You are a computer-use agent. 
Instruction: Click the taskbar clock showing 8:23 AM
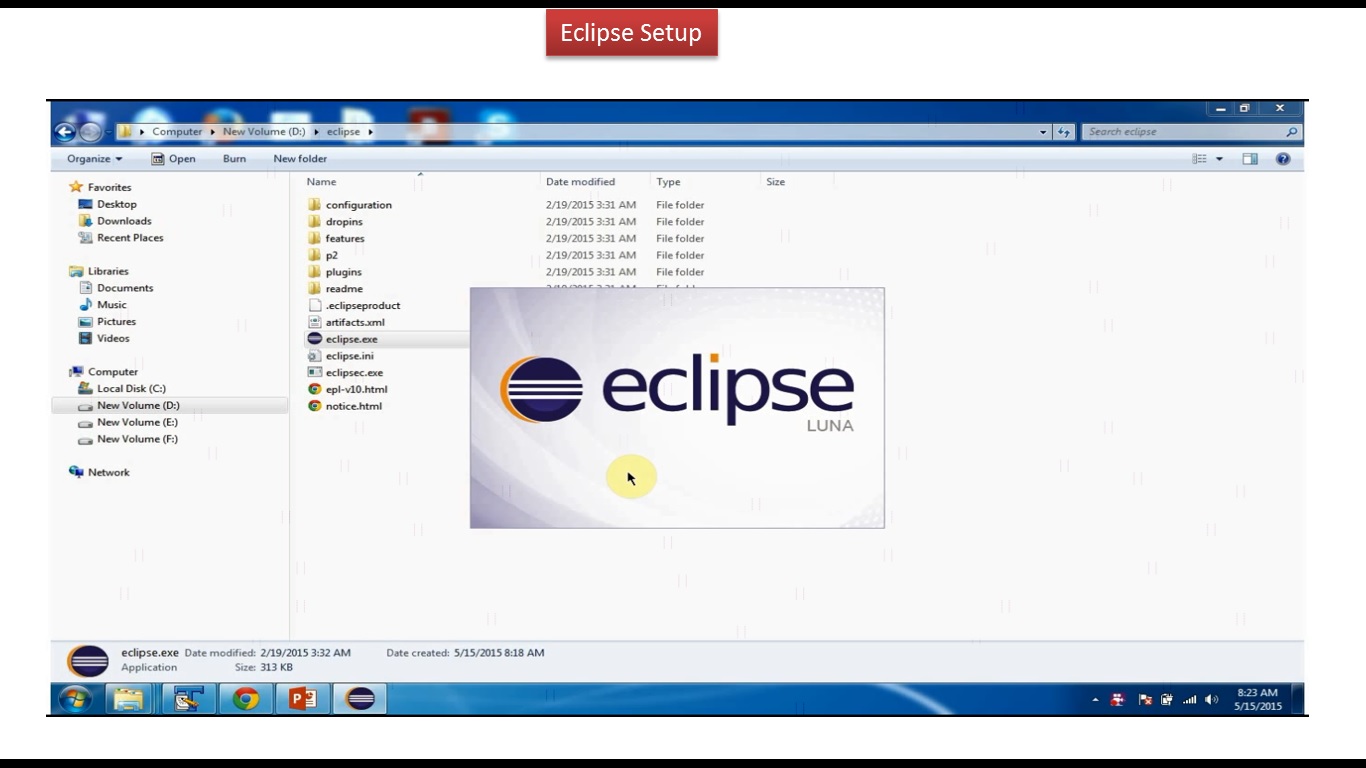click(1257, 699)
